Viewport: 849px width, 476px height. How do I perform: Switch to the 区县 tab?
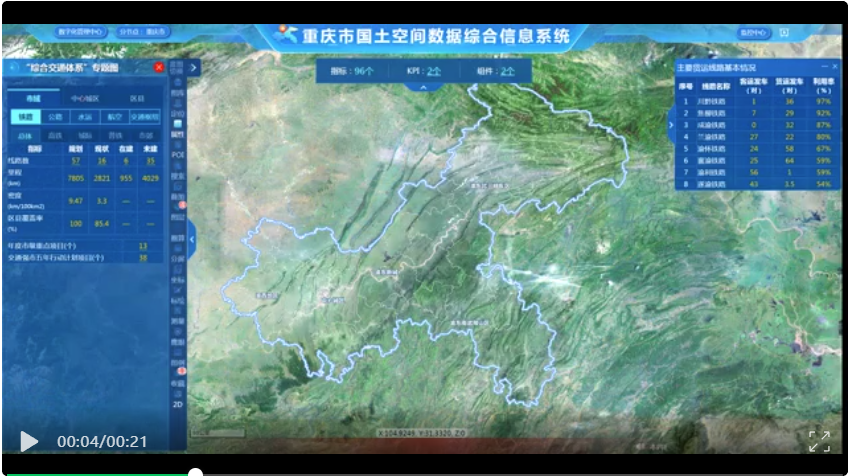137,99
